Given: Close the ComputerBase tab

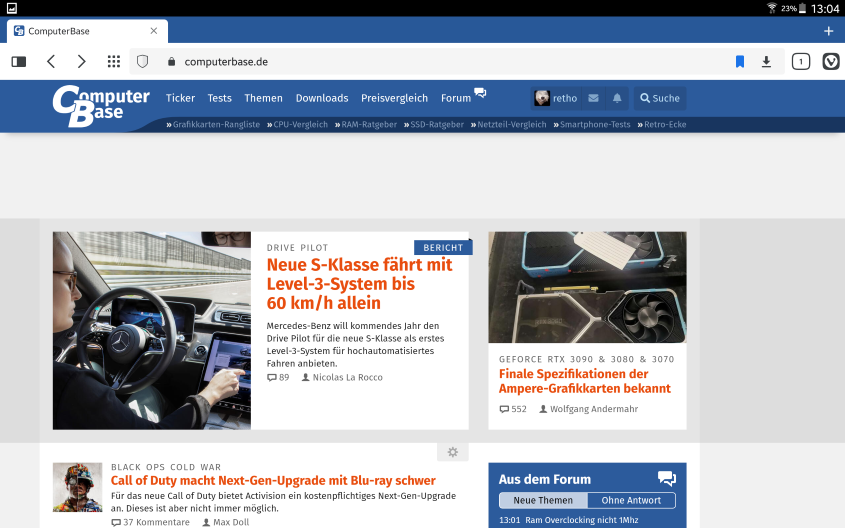Looking at the screenshot, I should pyautogui.click(x=154, y=31).
